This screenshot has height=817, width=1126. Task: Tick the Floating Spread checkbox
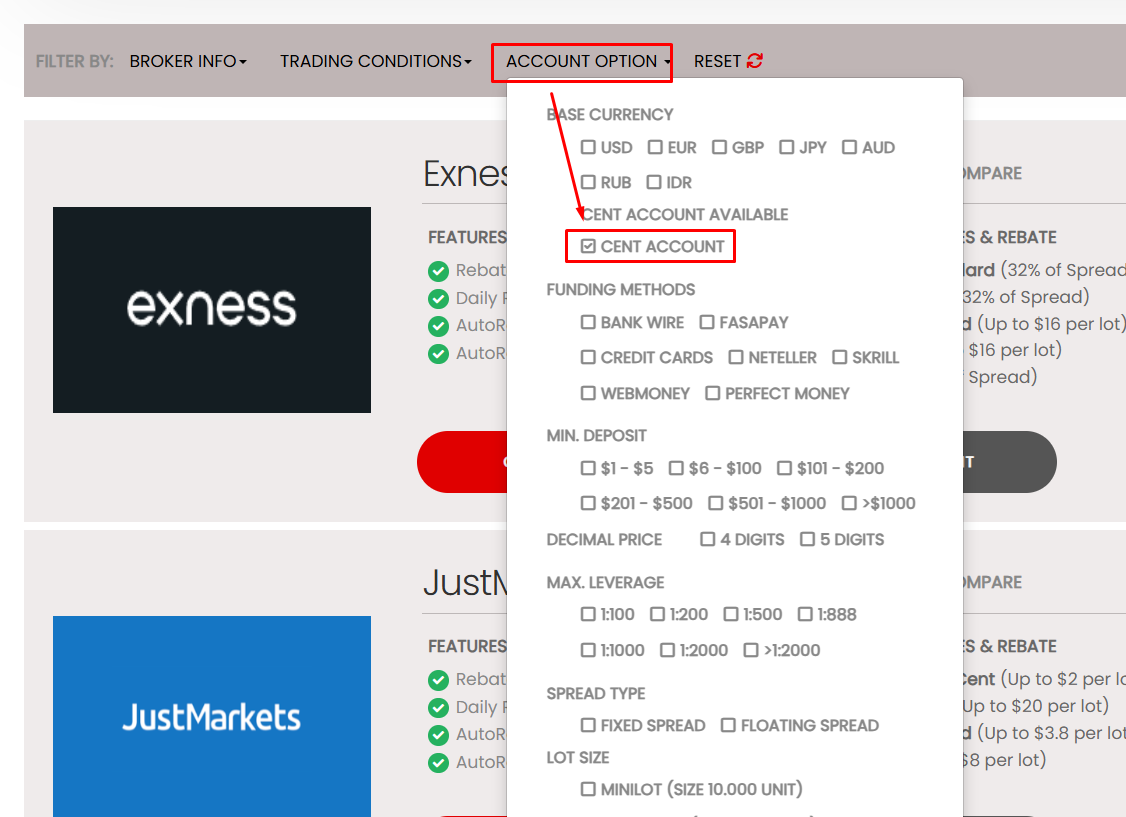click(728, 725)
